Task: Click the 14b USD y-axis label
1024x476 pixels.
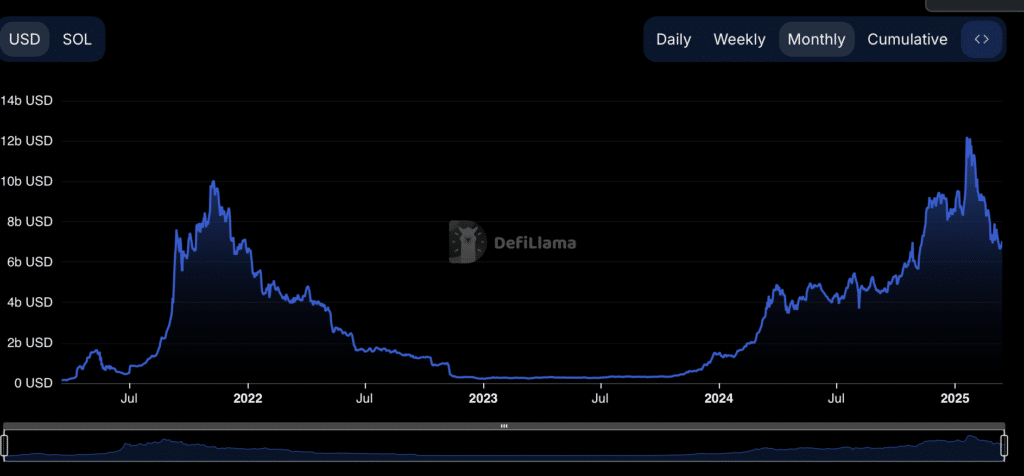Action: tap(26, 101)
